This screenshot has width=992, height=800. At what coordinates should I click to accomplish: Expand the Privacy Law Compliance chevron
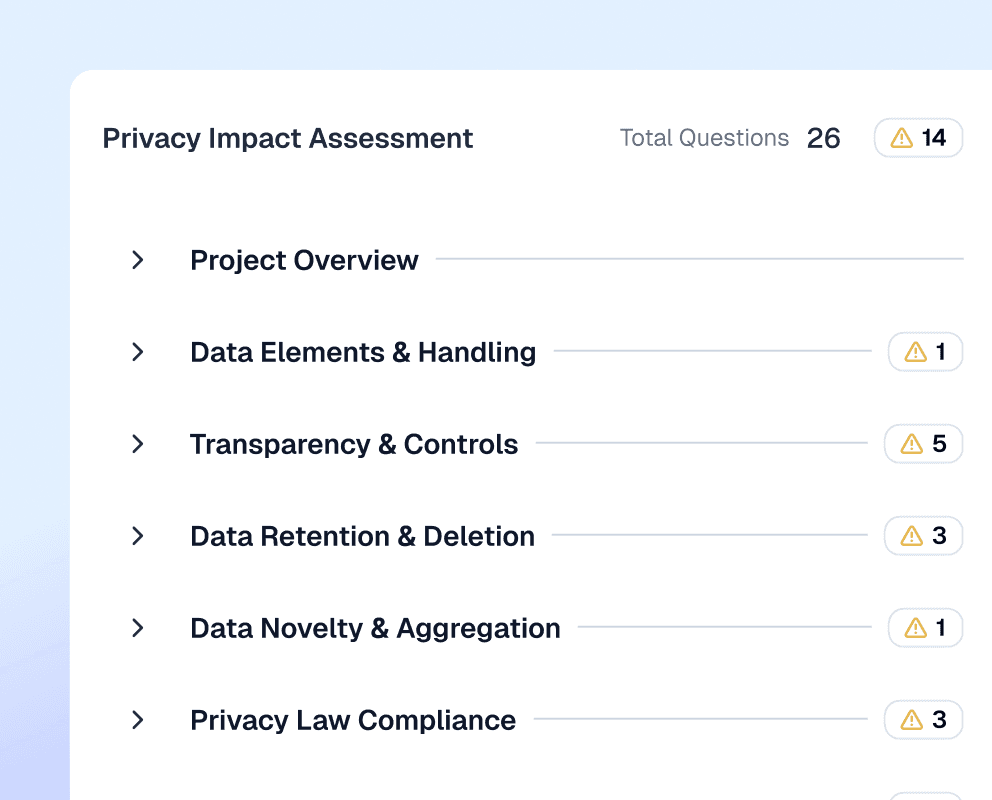coord(138,720)
